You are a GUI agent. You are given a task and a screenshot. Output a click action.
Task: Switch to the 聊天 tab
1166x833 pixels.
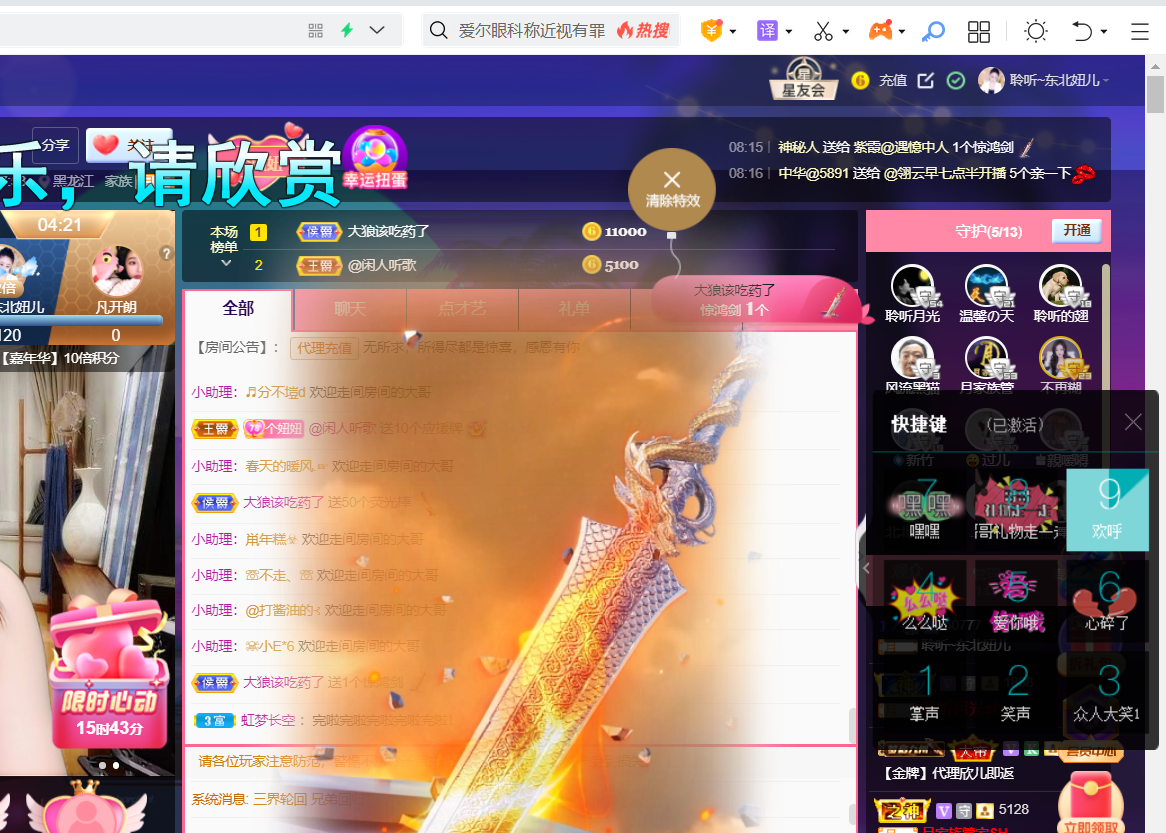pyautogui.click(x=350, y=309)
